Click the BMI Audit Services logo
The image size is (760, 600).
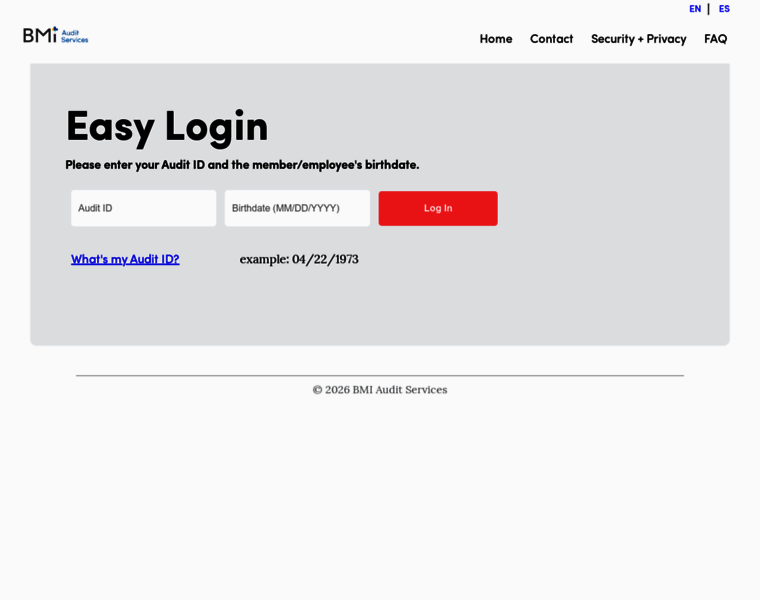56,35
